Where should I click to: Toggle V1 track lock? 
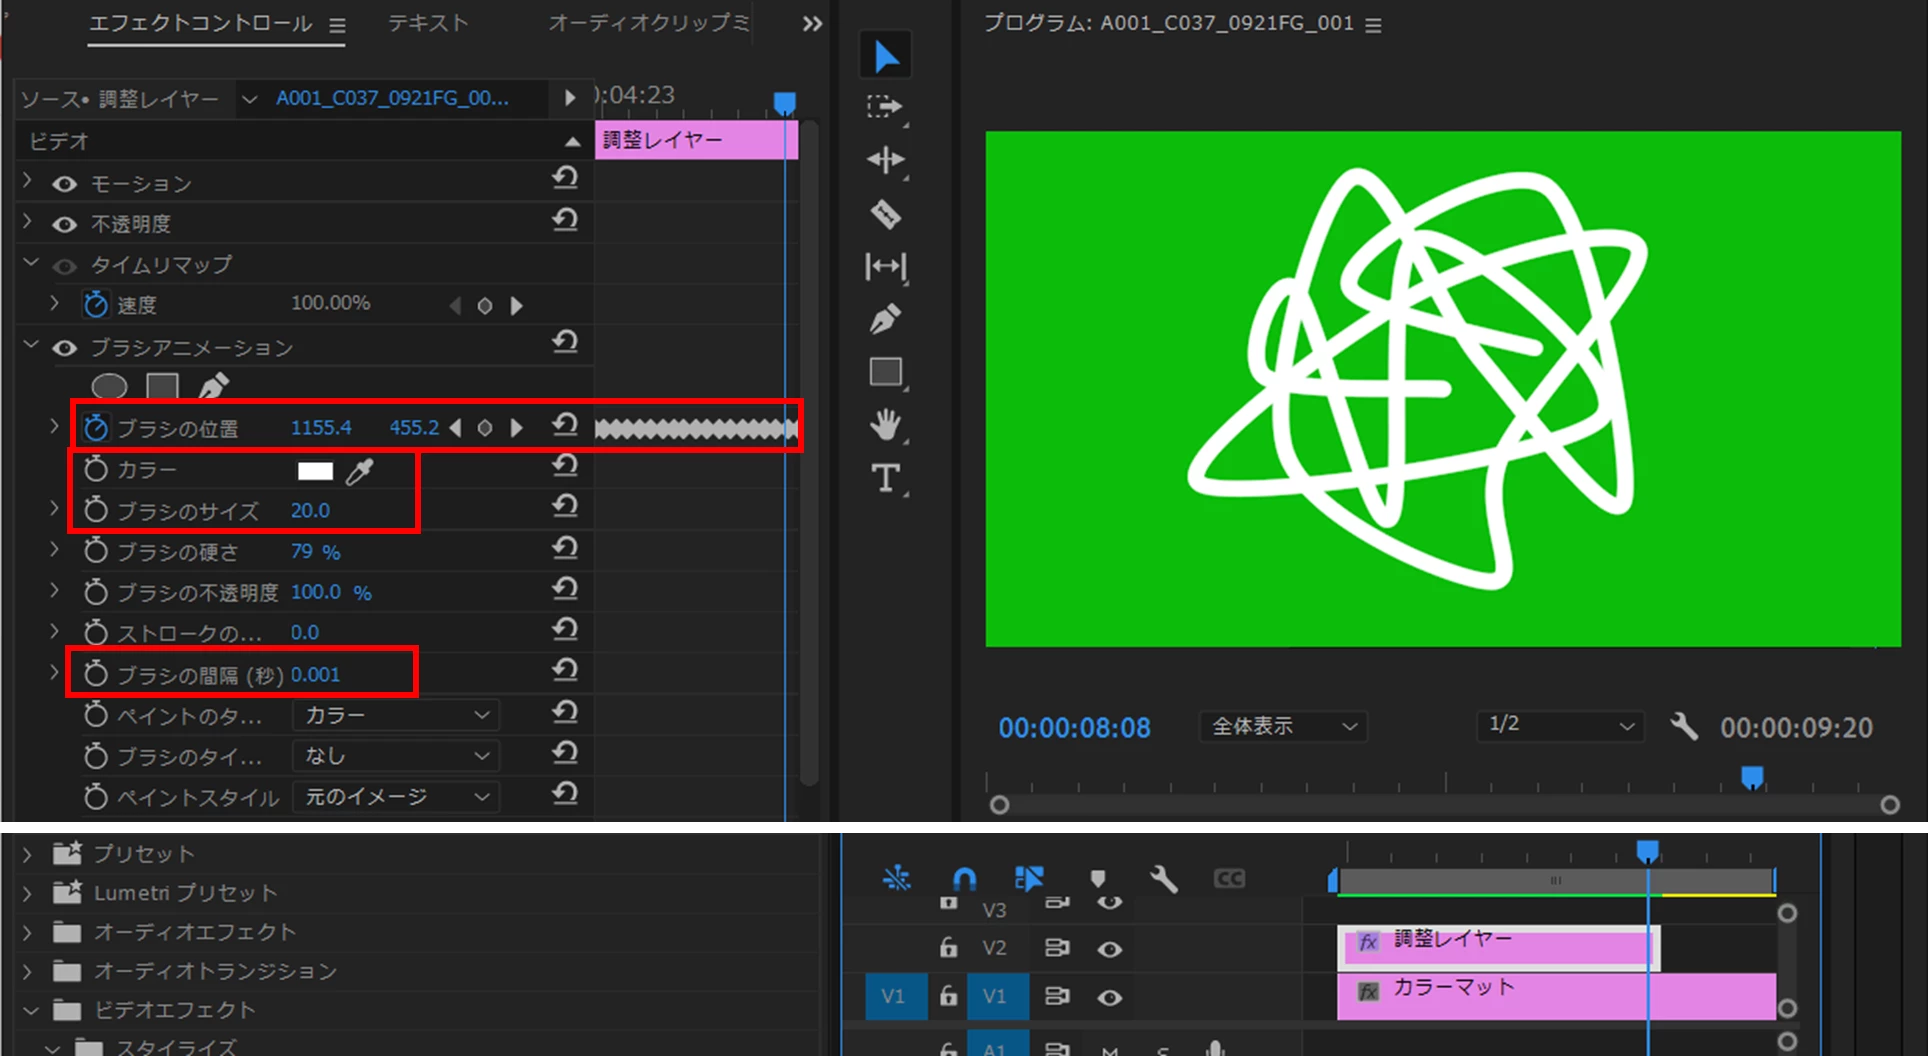pos(949,995)
